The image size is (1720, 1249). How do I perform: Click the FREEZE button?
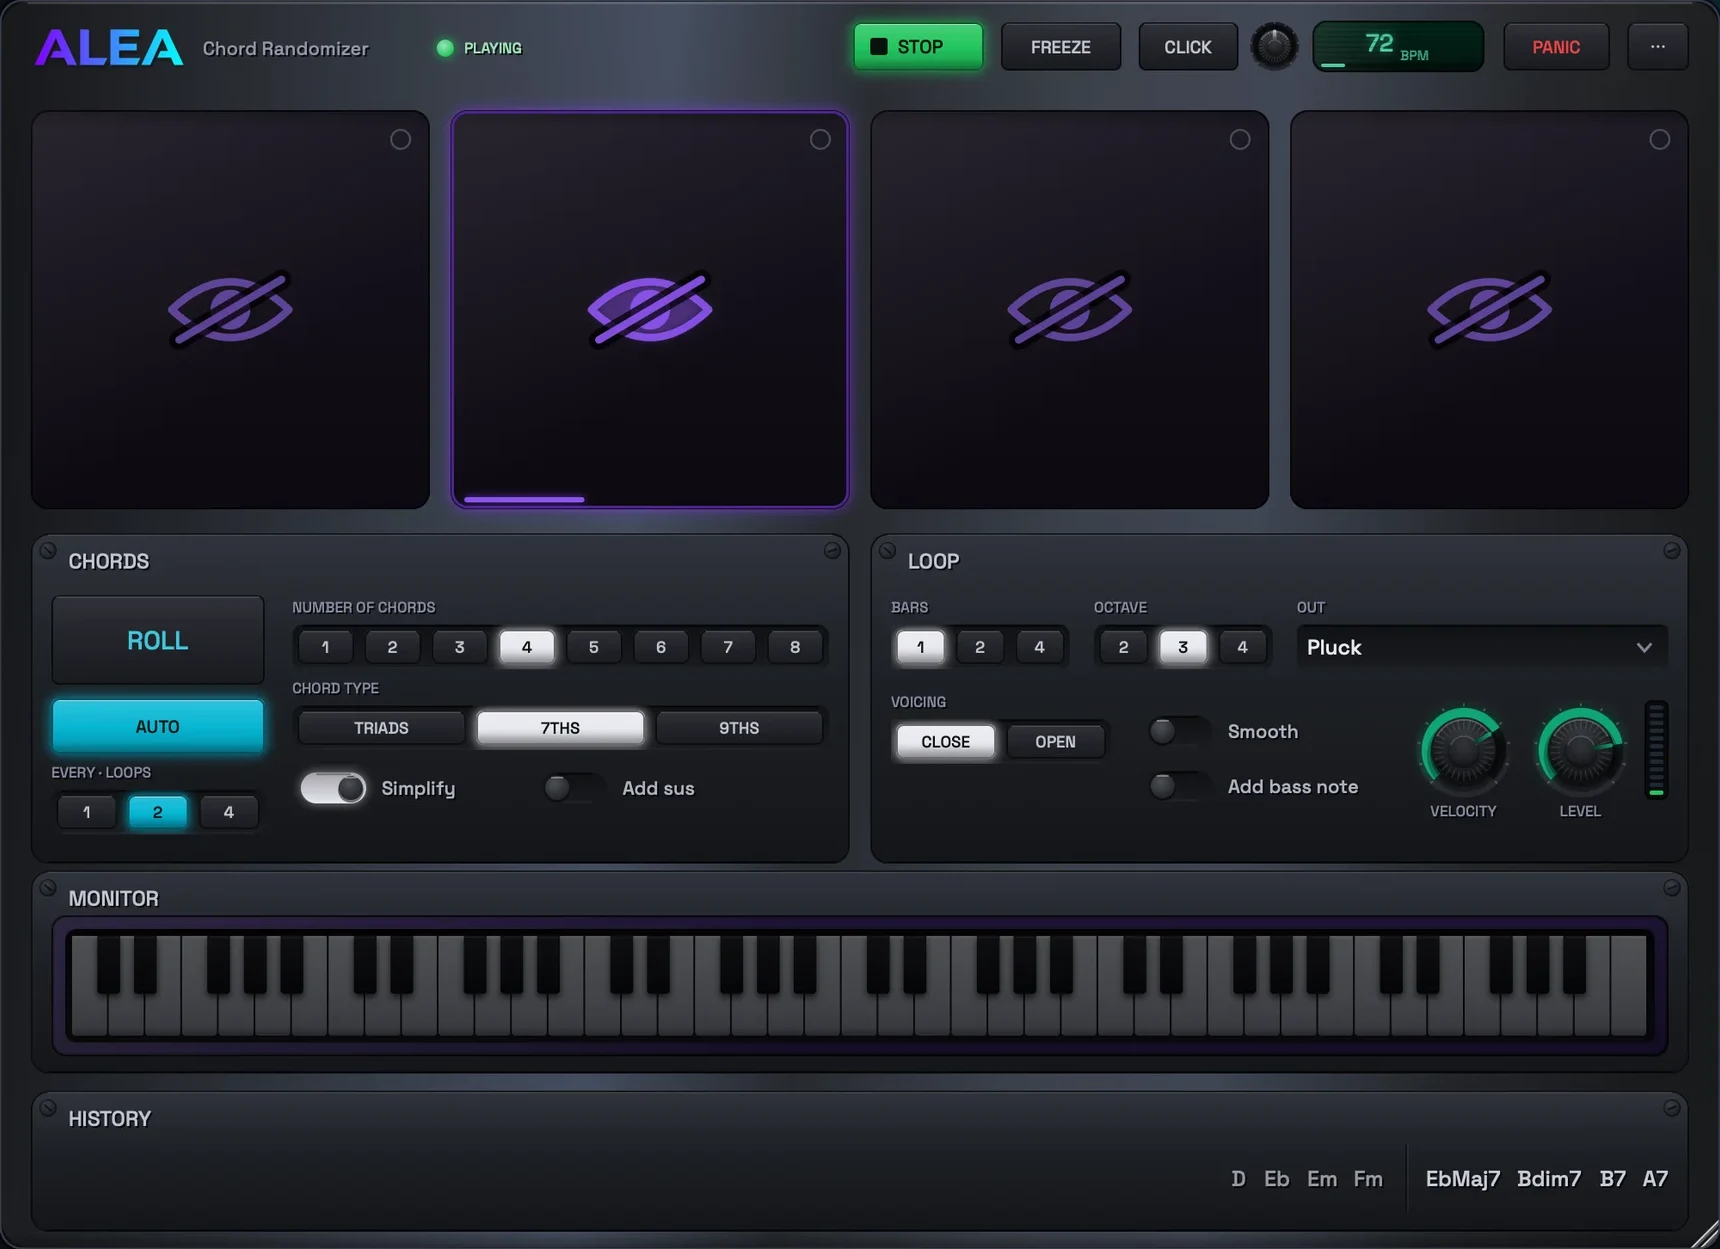coord(1061,47)
